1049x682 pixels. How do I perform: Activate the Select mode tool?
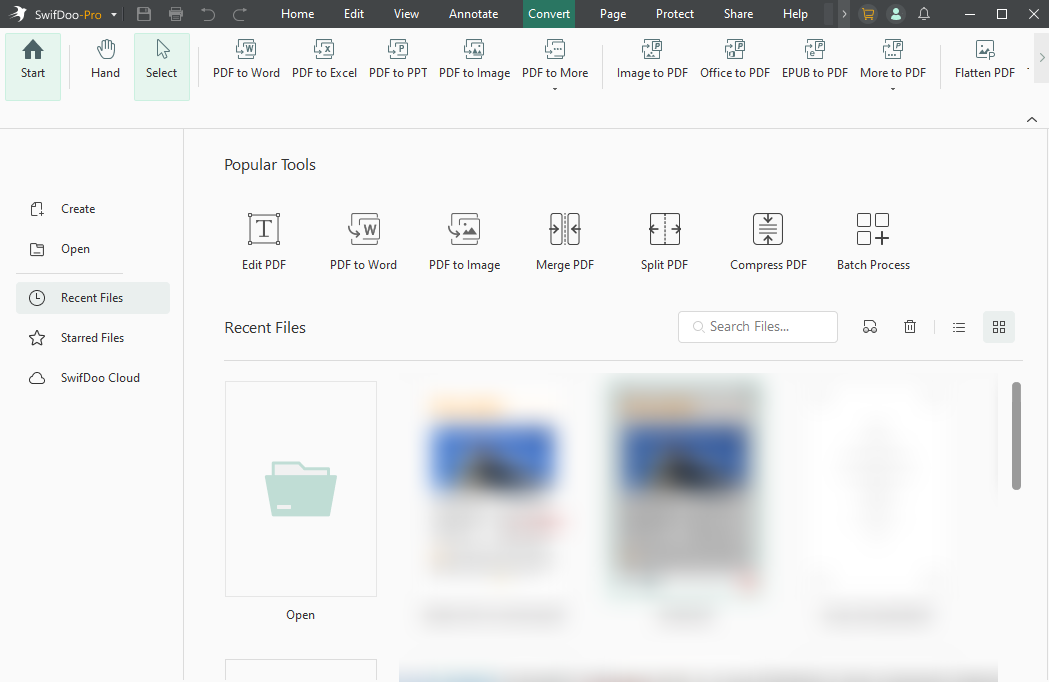point(161,60)
